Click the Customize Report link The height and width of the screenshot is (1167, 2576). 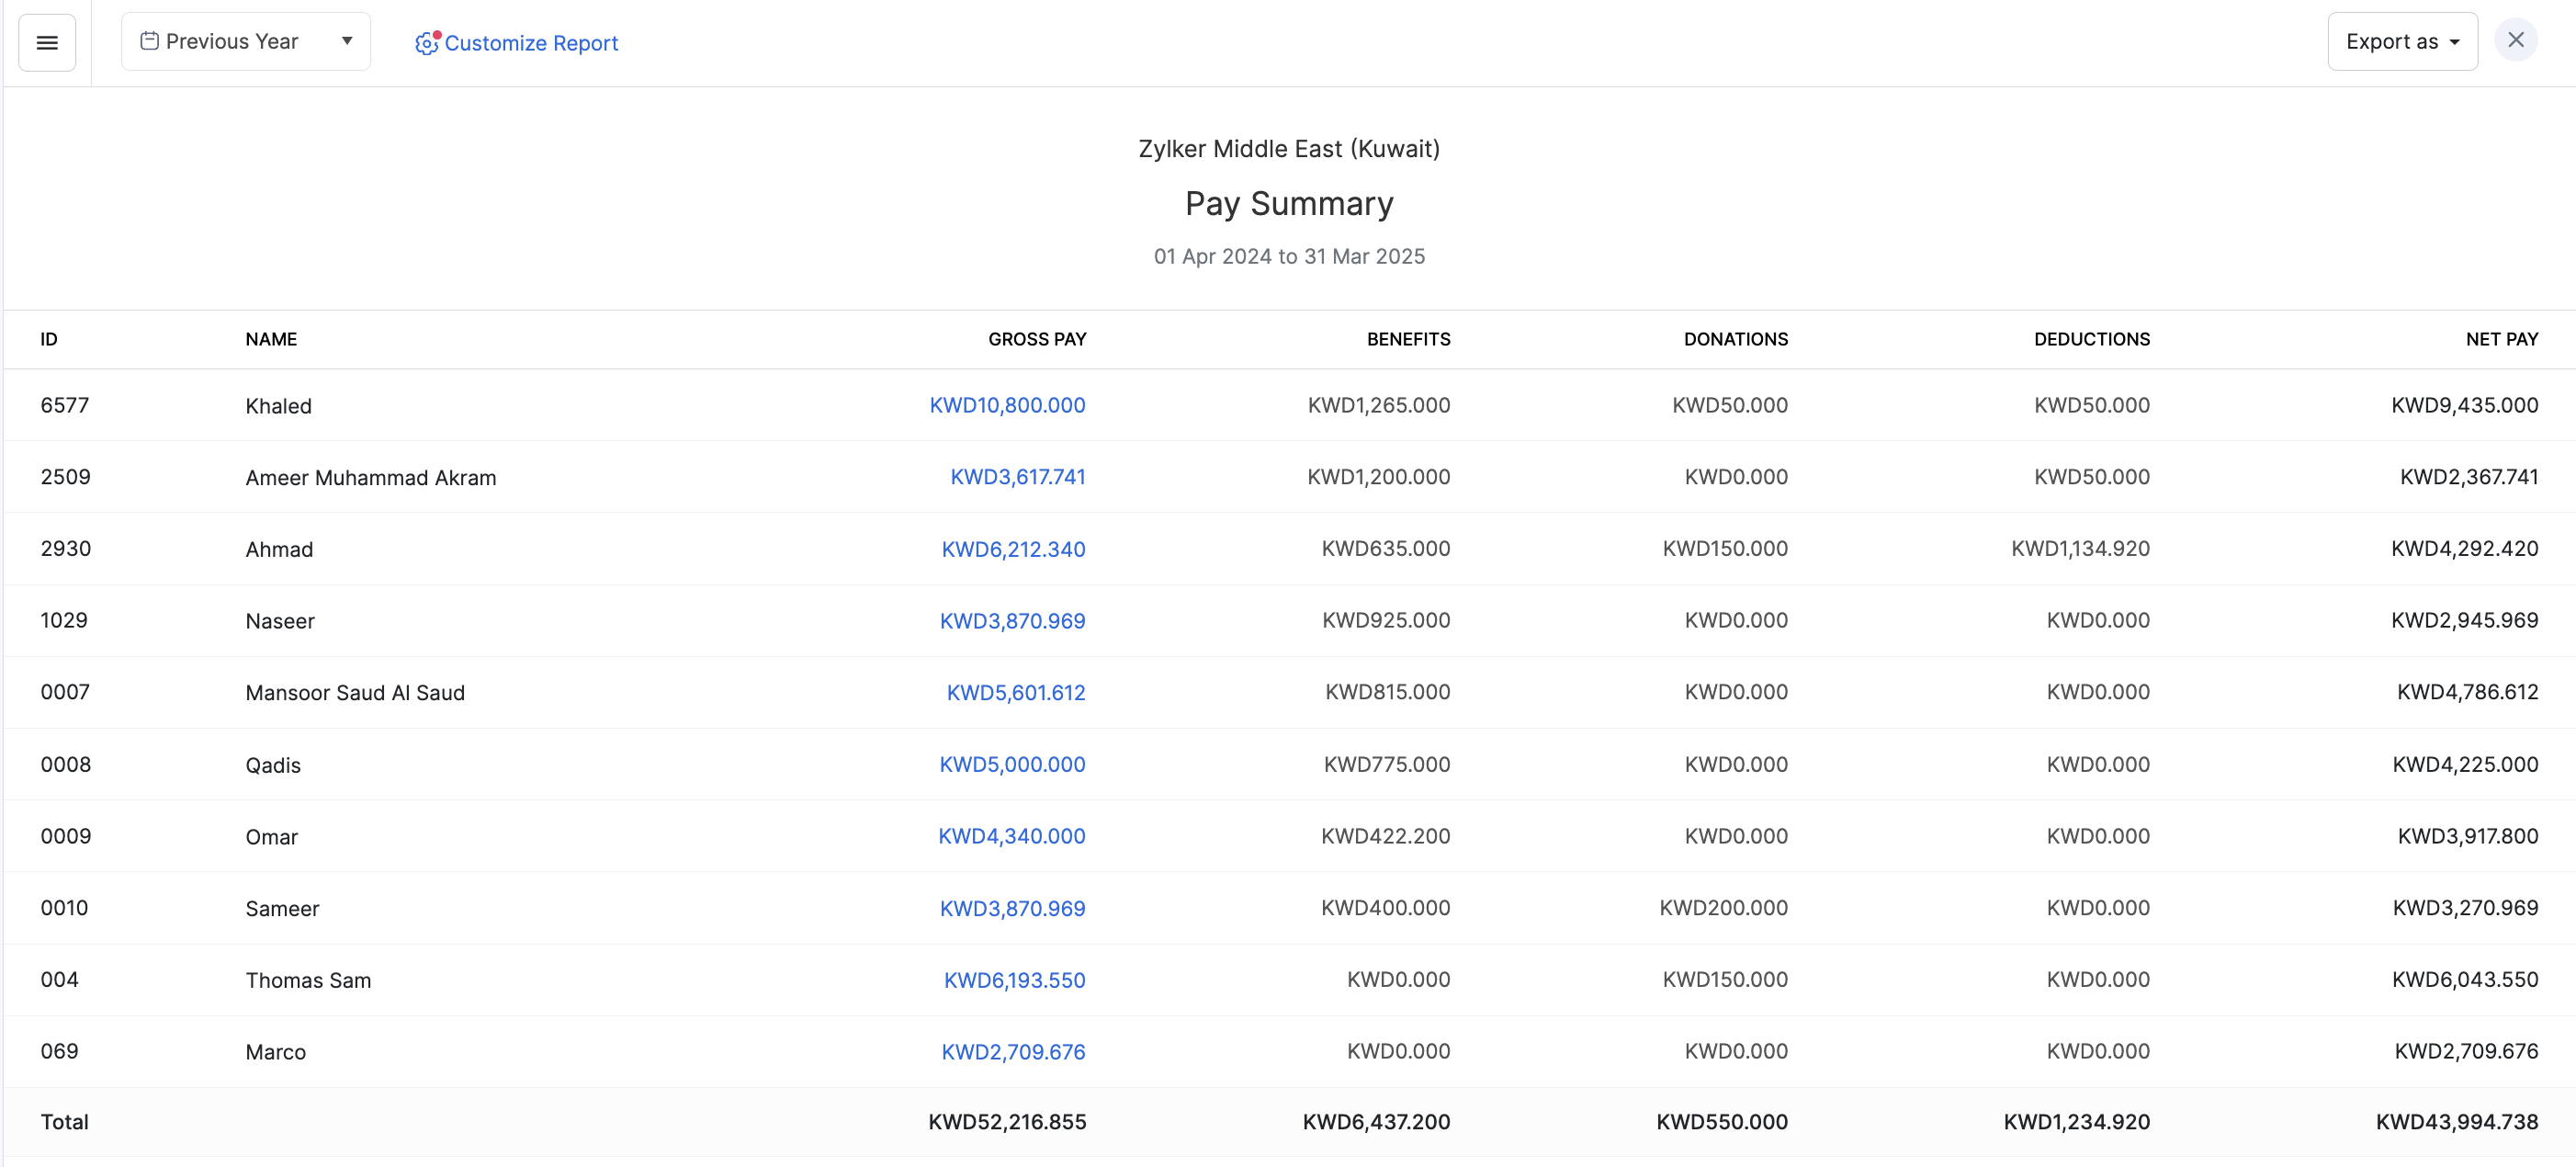coord(531,43)
